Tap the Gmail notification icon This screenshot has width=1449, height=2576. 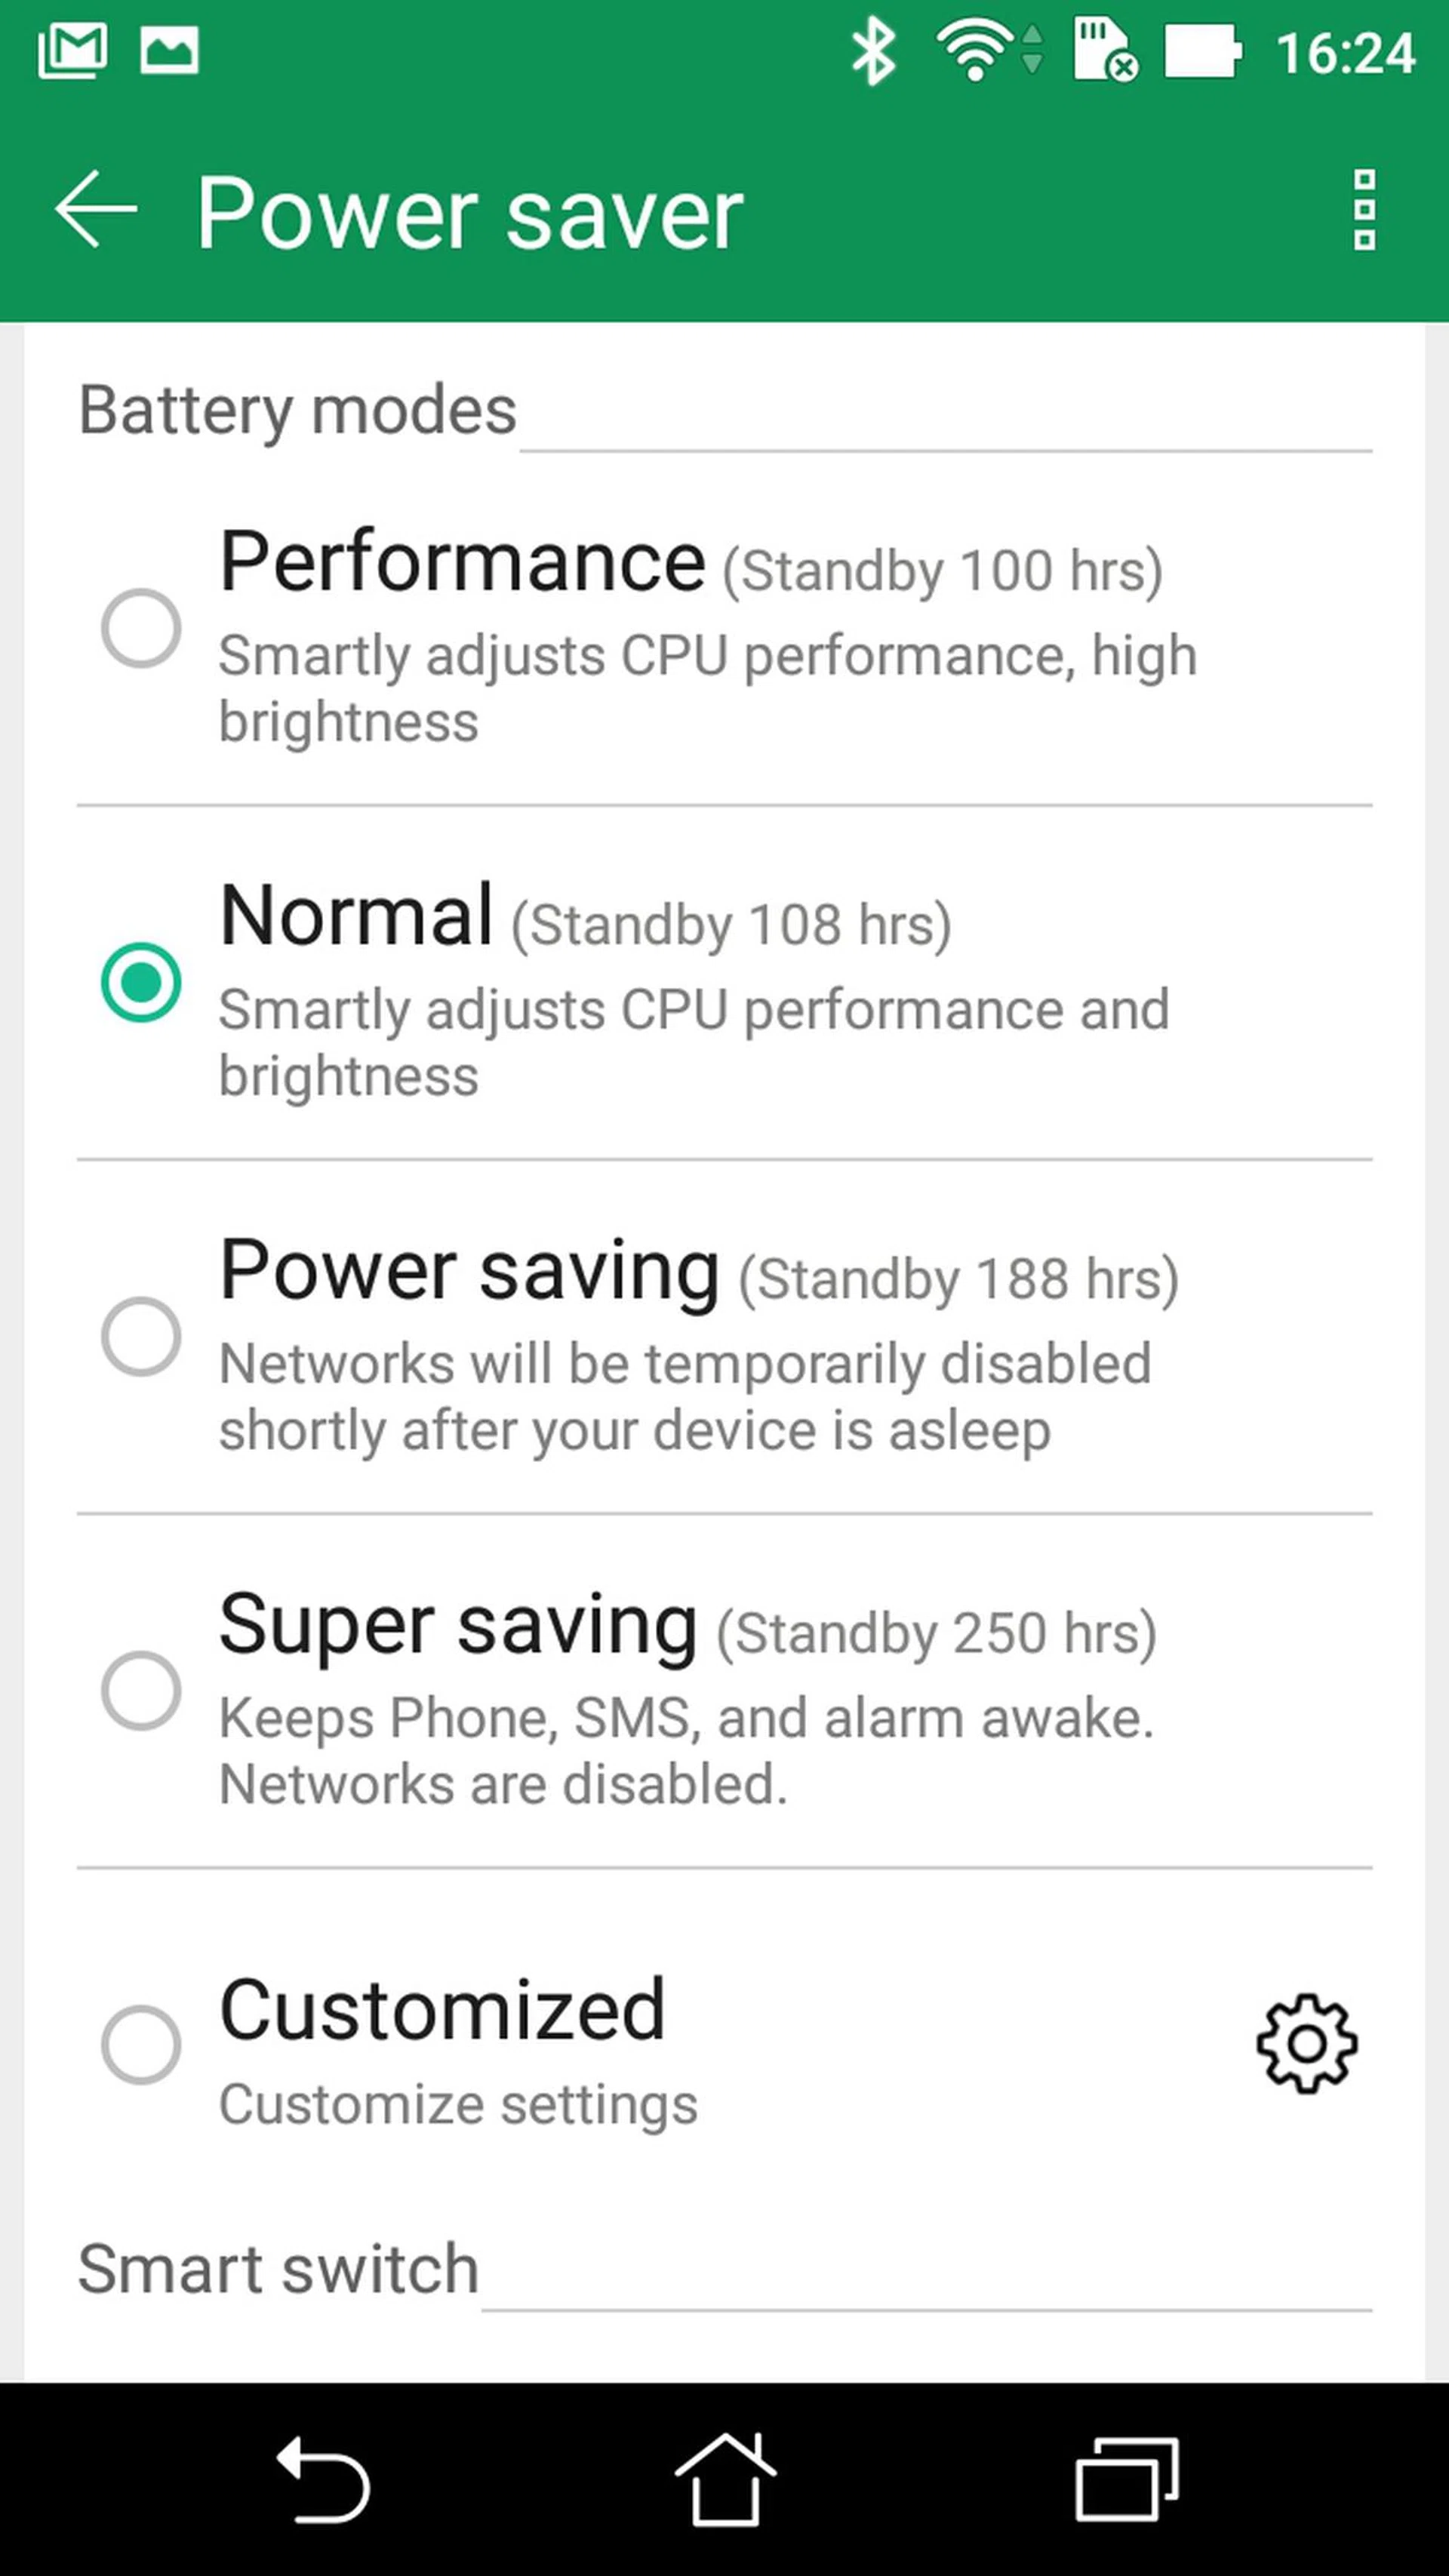coord(72,51)
